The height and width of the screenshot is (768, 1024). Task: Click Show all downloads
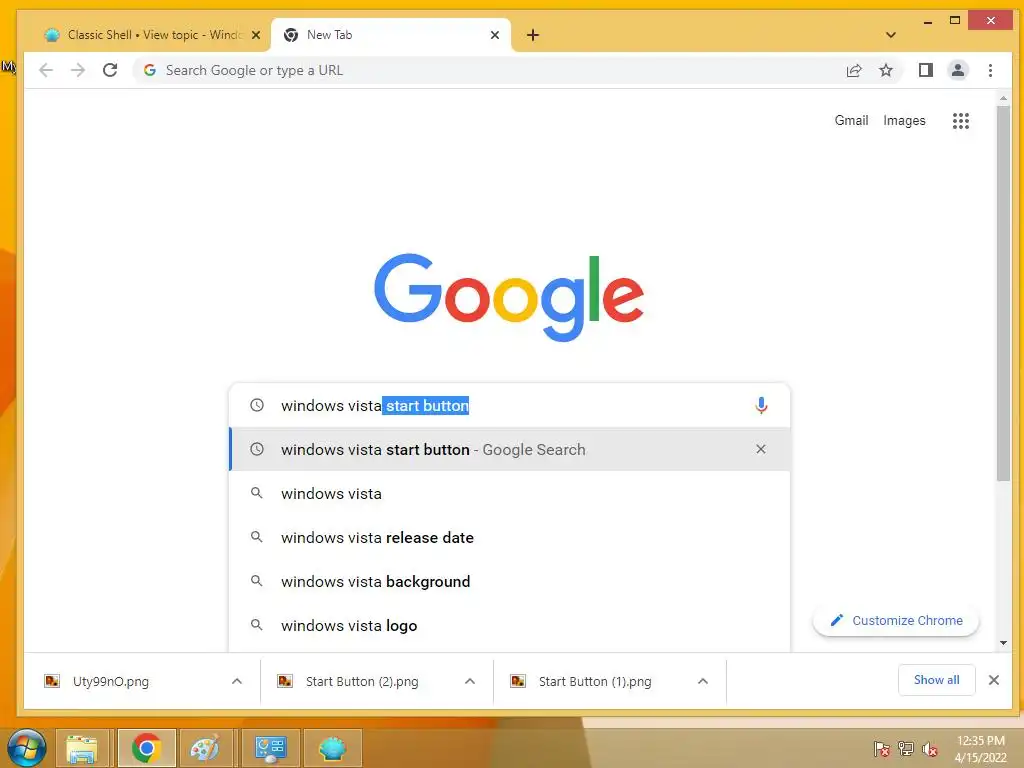coord(936,680)
